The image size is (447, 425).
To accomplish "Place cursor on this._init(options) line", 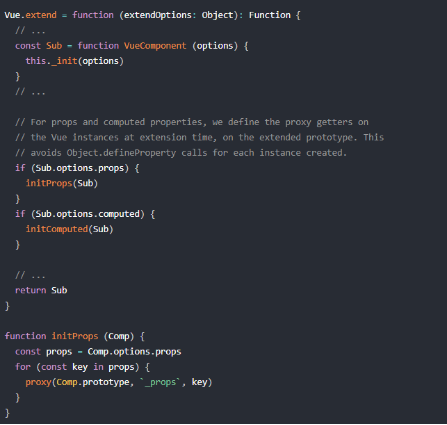I will [75, 61].
